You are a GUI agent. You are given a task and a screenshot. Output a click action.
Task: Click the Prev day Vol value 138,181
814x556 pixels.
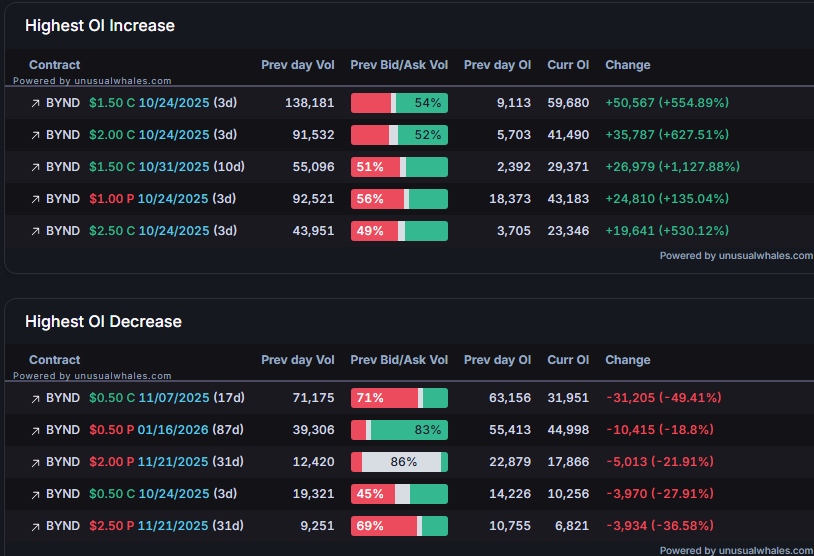pyautogui.click(x=309, y=103)
